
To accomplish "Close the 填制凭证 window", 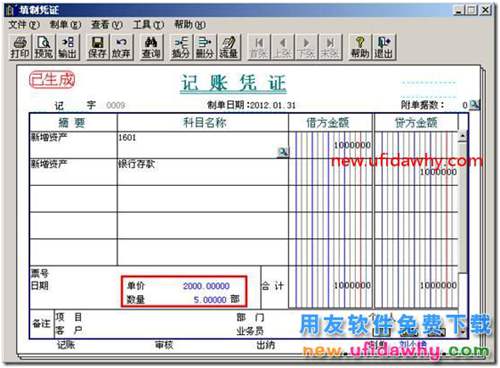I will 485,10.
